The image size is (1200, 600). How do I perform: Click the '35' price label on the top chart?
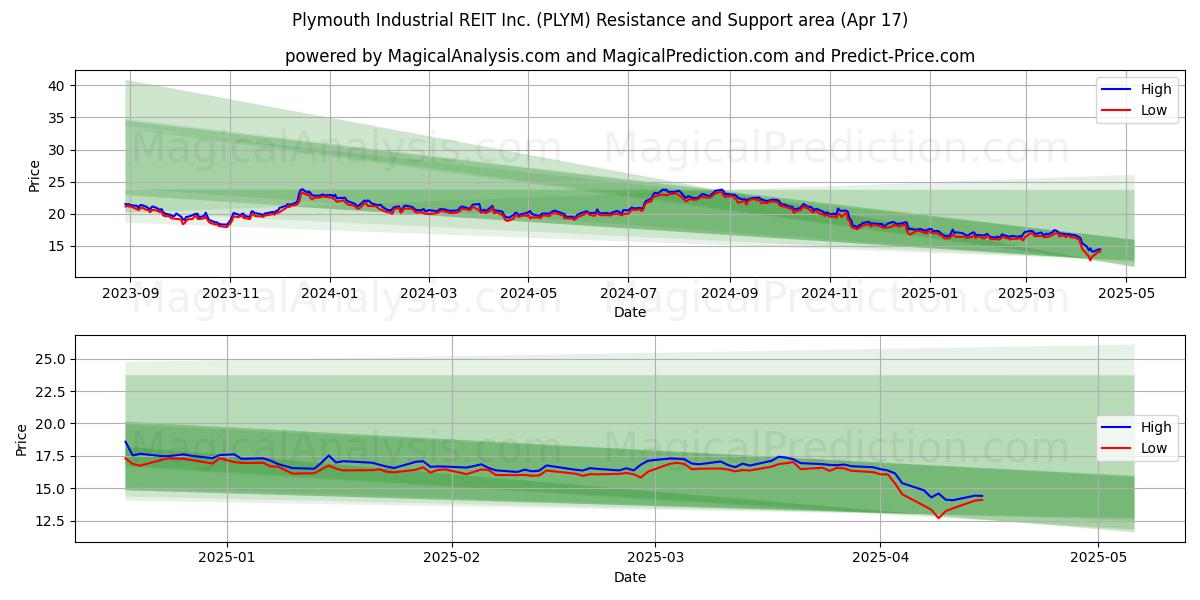pyautogui.click(x=57, y=118)
